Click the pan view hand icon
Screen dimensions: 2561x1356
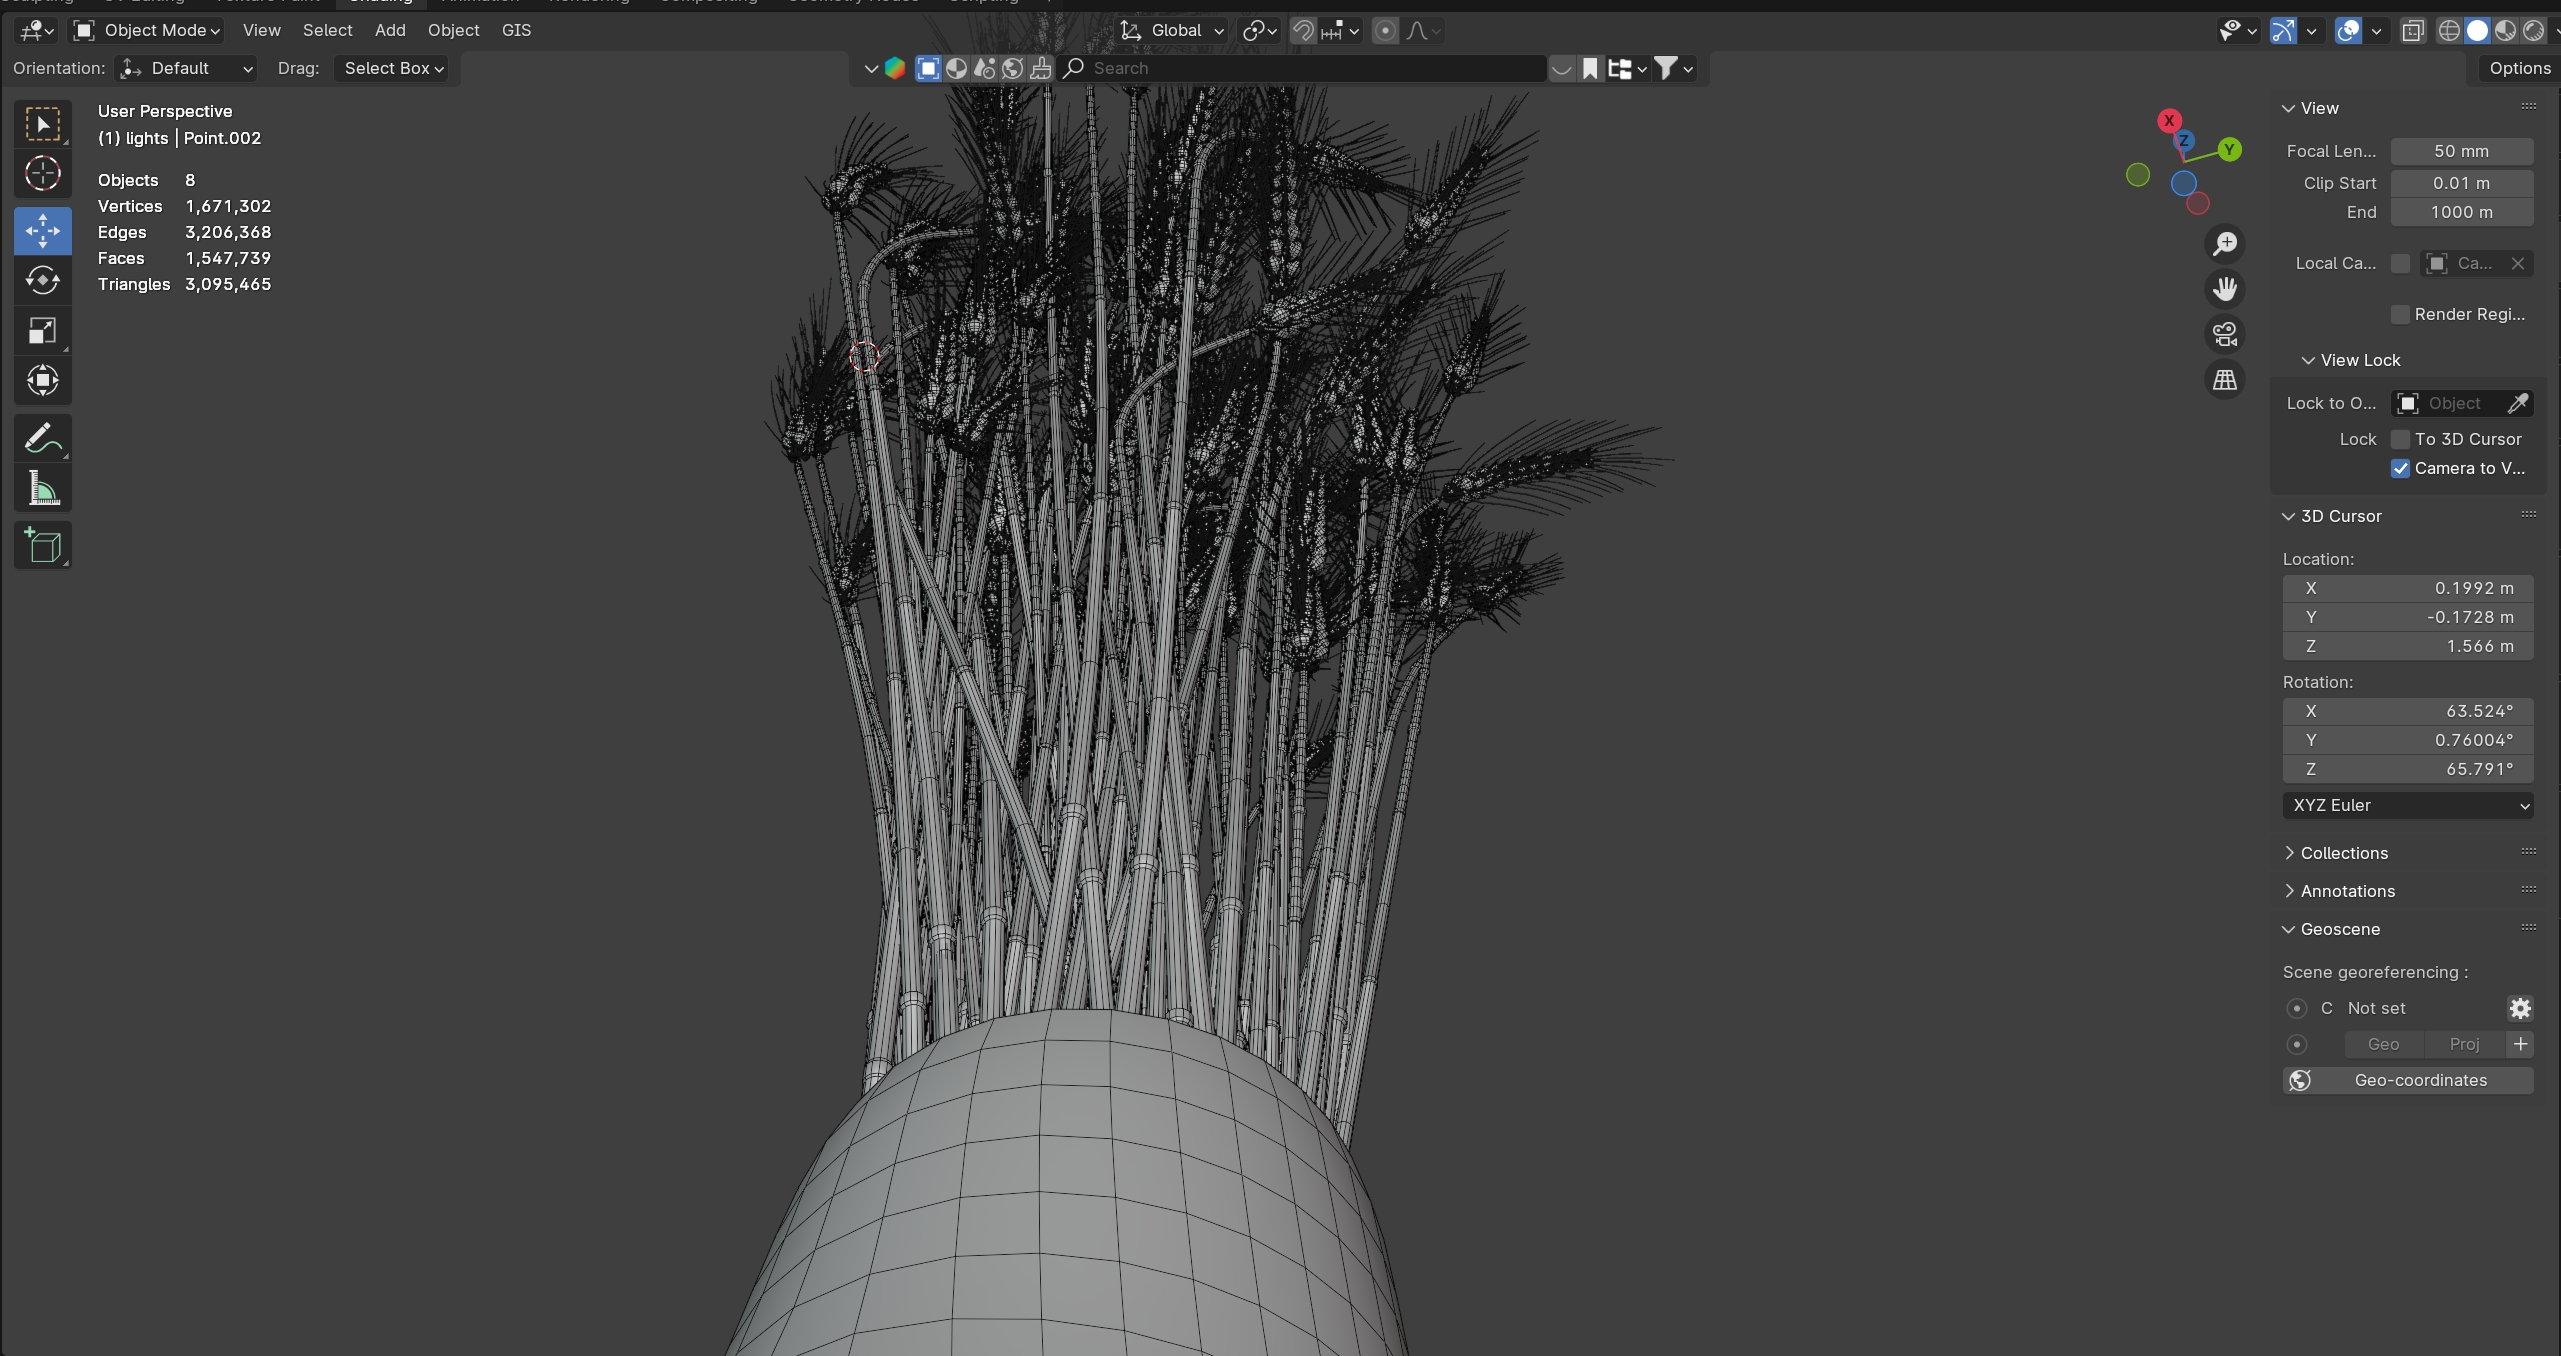tap(2225, 289)
